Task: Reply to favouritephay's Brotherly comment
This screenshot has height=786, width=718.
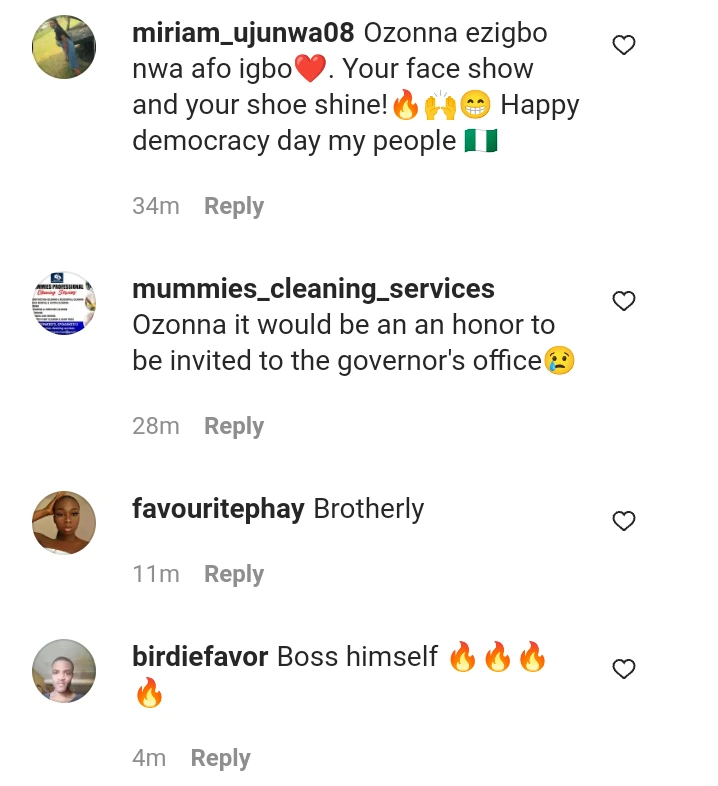Action: click(x=234, y=574)
